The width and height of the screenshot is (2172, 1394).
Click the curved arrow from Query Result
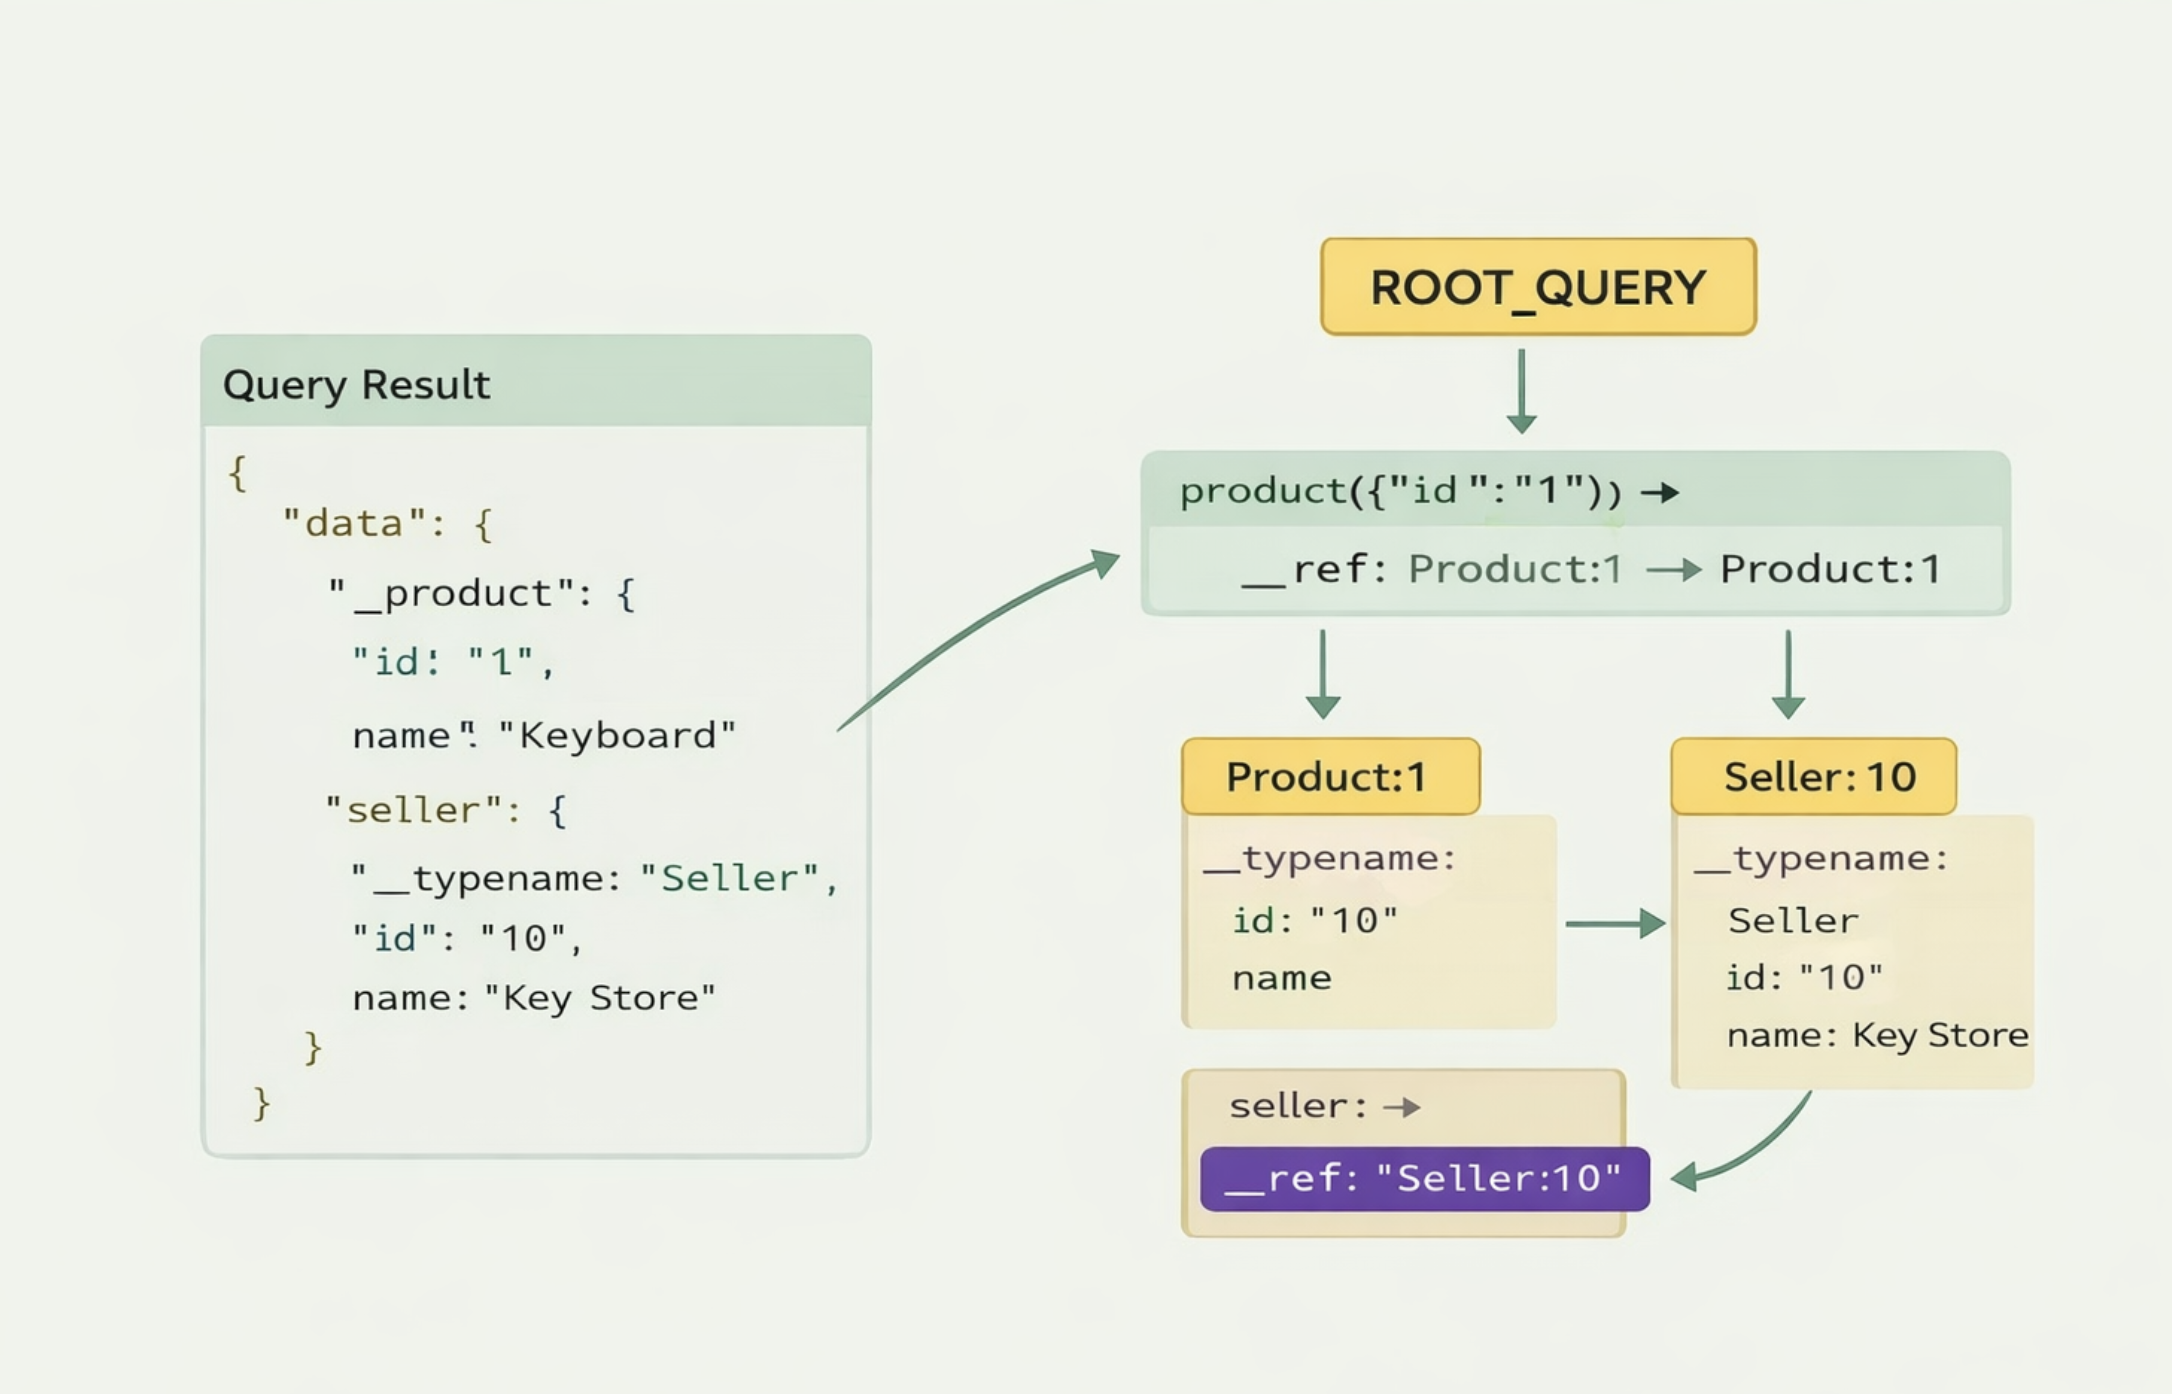pyautogui.click(x=978, y=638)
